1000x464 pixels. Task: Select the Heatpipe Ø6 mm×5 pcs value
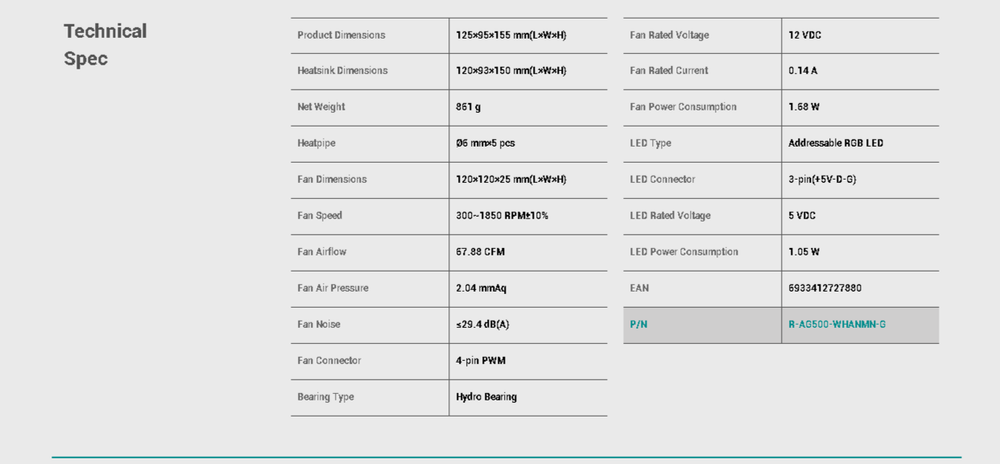(x=485, y=143)
